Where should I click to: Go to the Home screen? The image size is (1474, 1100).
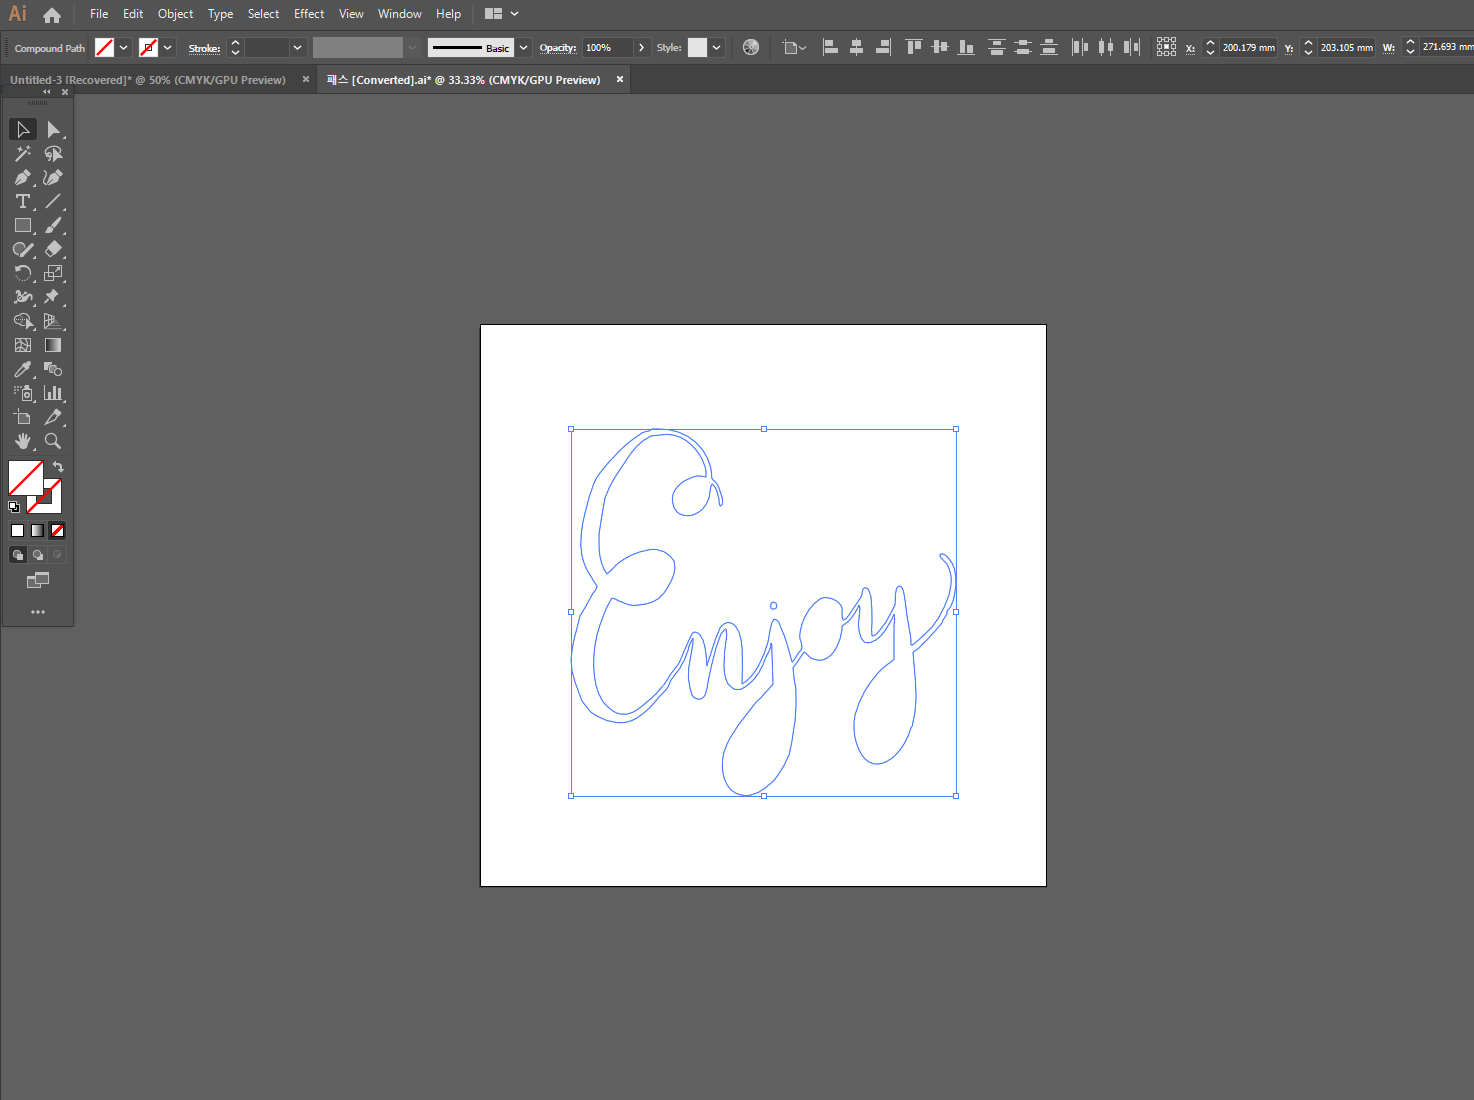pos(52,15)
